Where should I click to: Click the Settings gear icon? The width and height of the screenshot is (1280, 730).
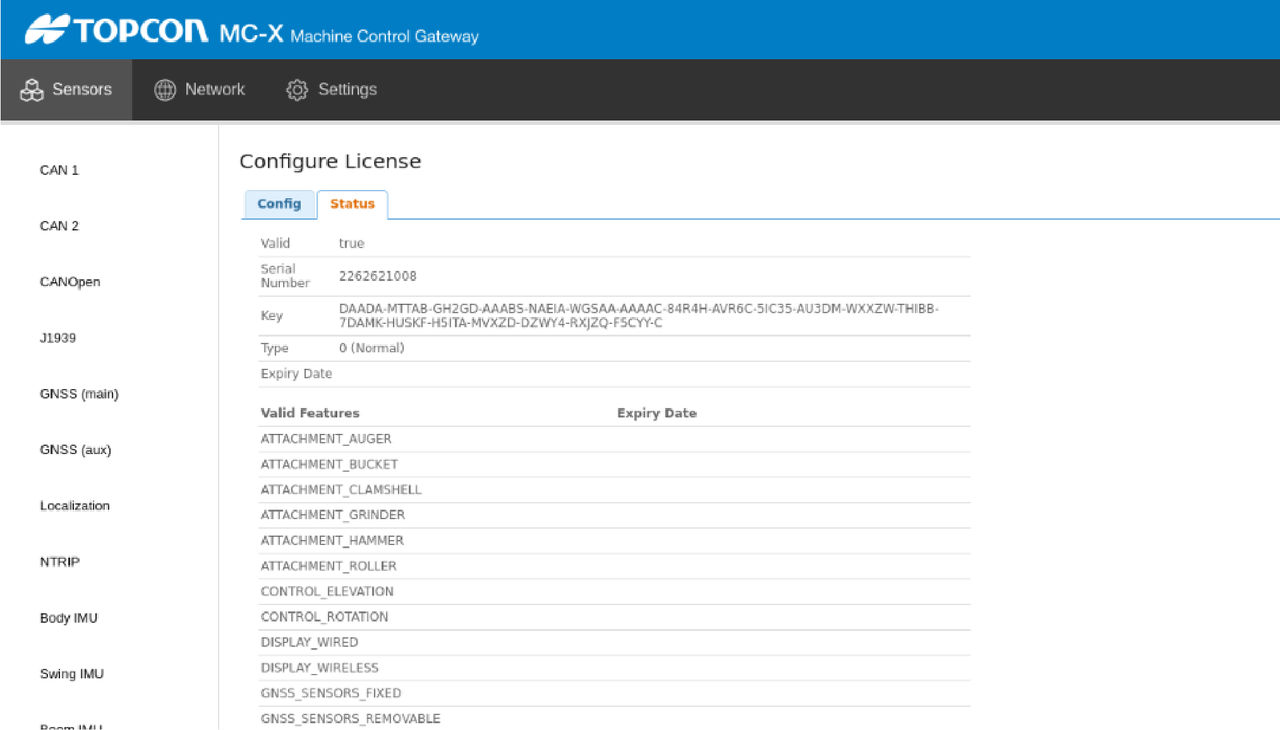click(x=297, y=90)
